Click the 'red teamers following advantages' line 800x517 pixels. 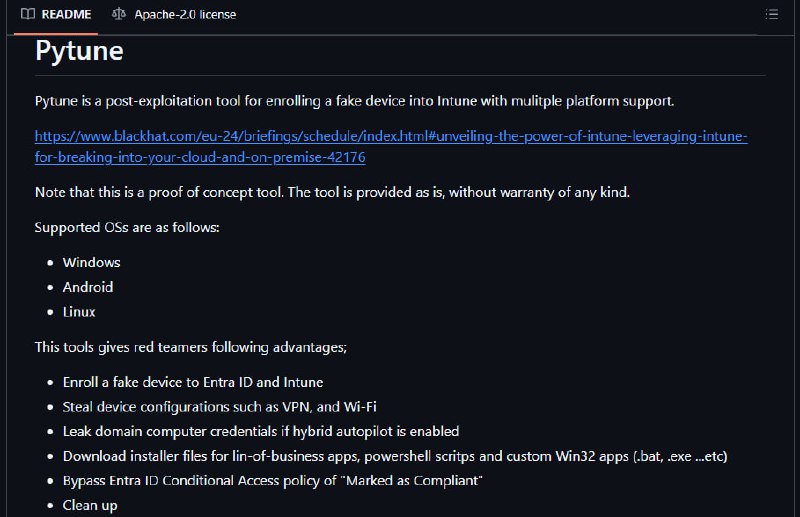(x=191, y=348)
